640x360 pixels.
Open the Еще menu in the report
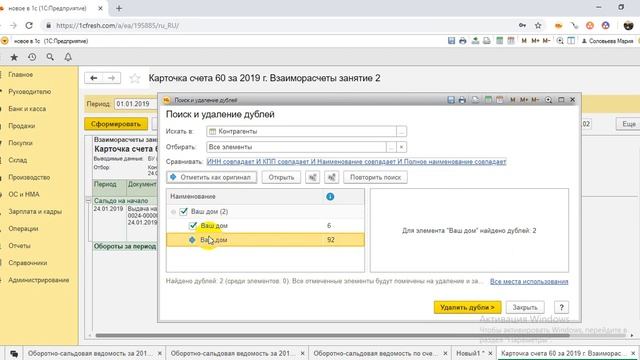pyautogui.click(x=629, y=124)
